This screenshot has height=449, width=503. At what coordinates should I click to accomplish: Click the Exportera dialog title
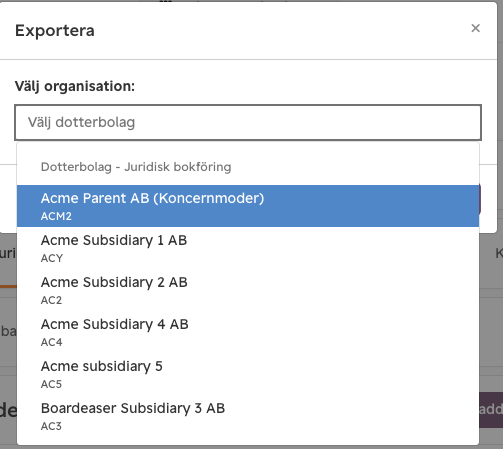click(55, 31)
